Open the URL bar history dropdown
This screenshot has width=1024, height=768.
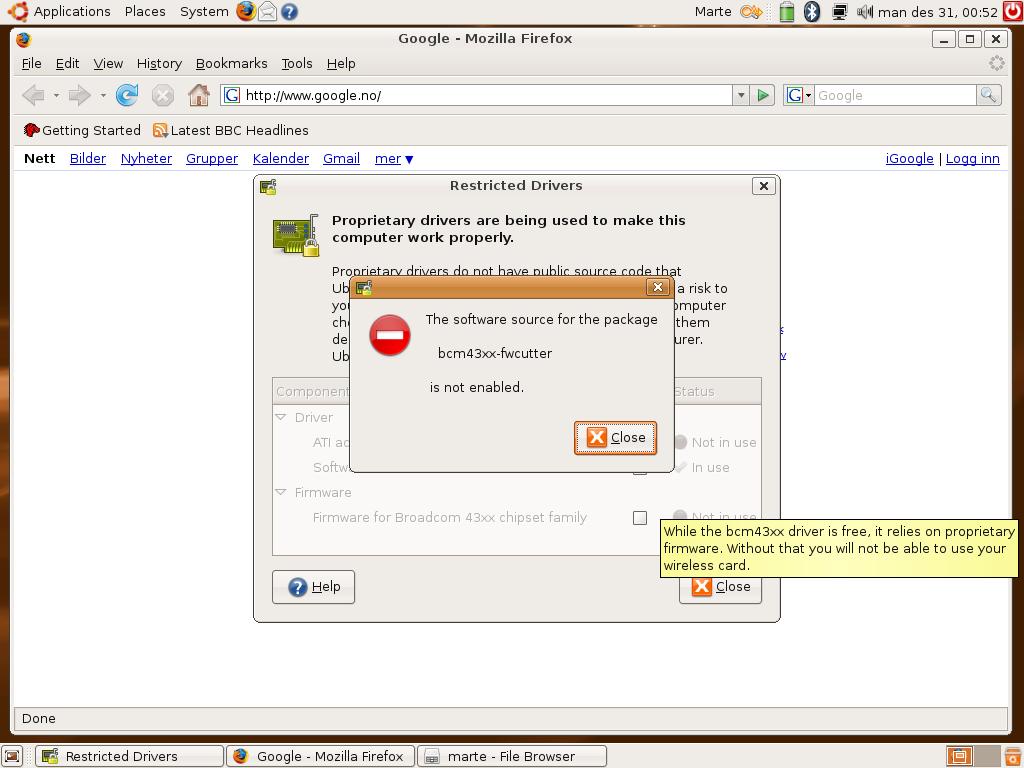[x=741, y=95]
